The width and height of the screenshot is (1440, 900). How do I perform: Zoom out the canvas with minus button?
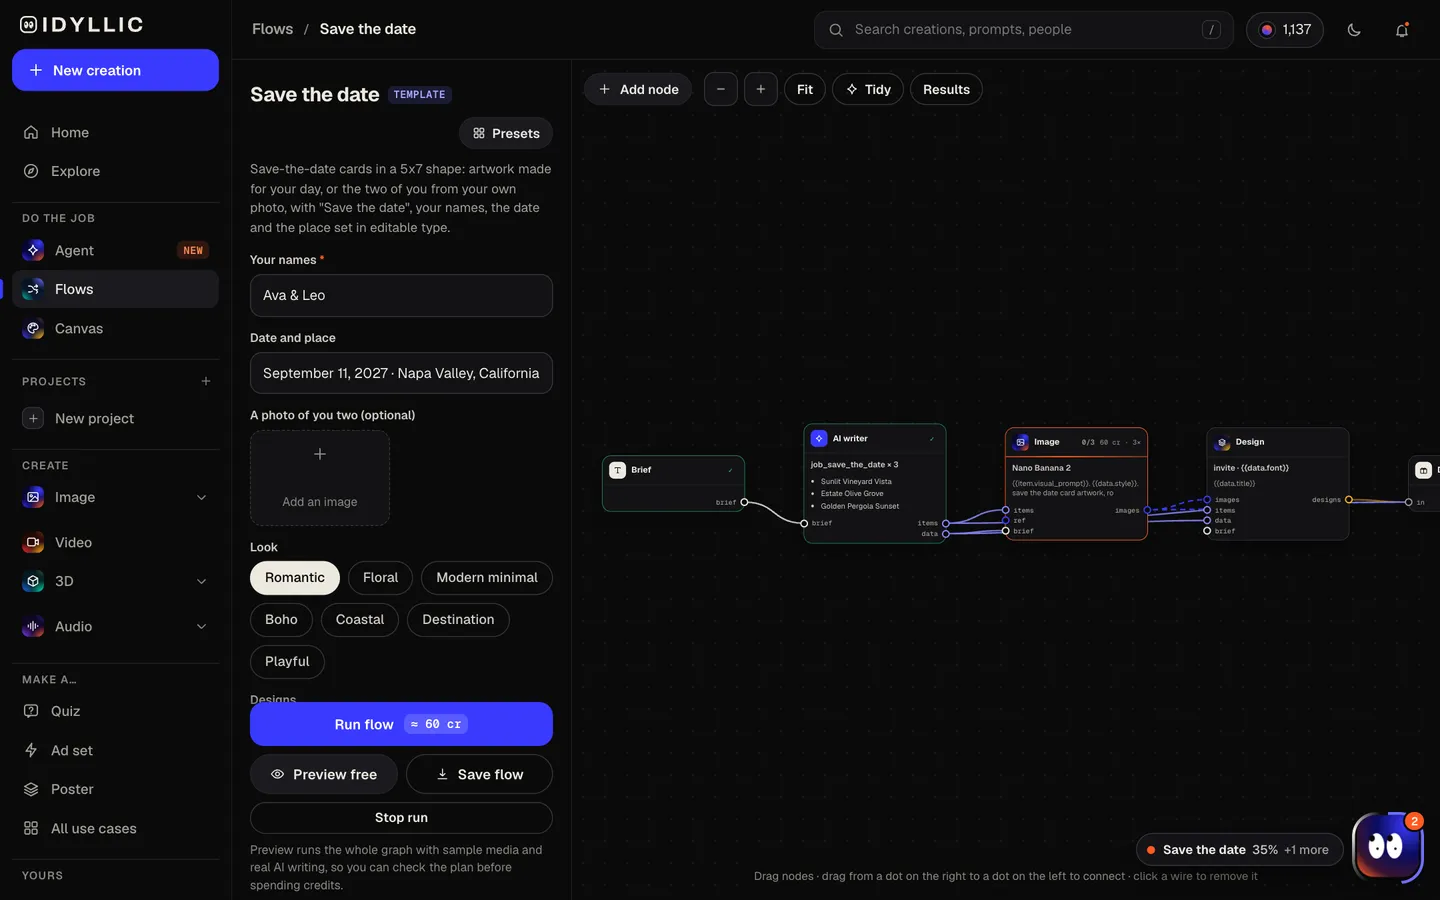(x=721, y=89)
